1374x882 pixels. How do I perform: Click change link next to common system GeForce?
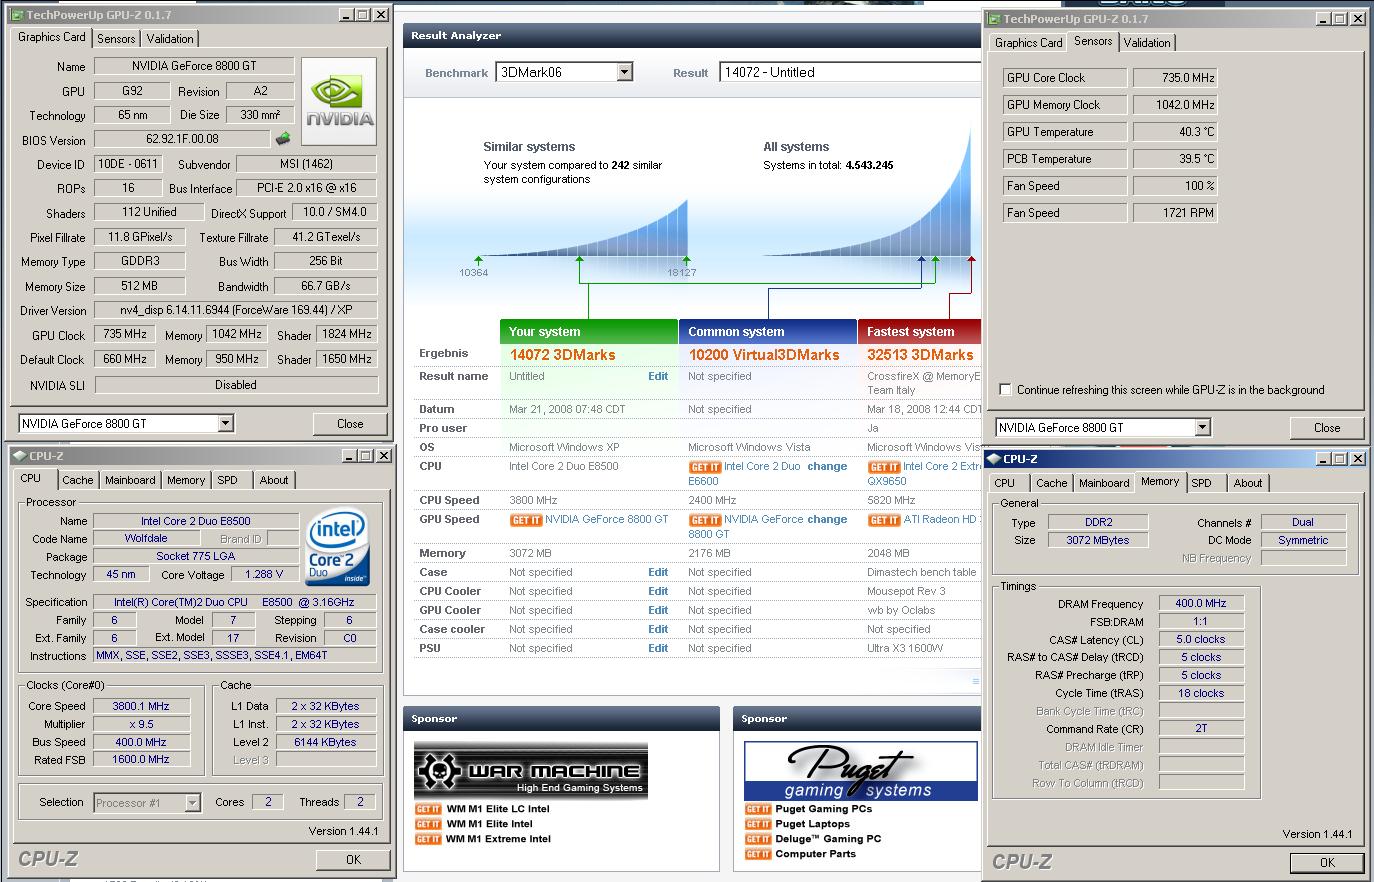coord(827,520)
